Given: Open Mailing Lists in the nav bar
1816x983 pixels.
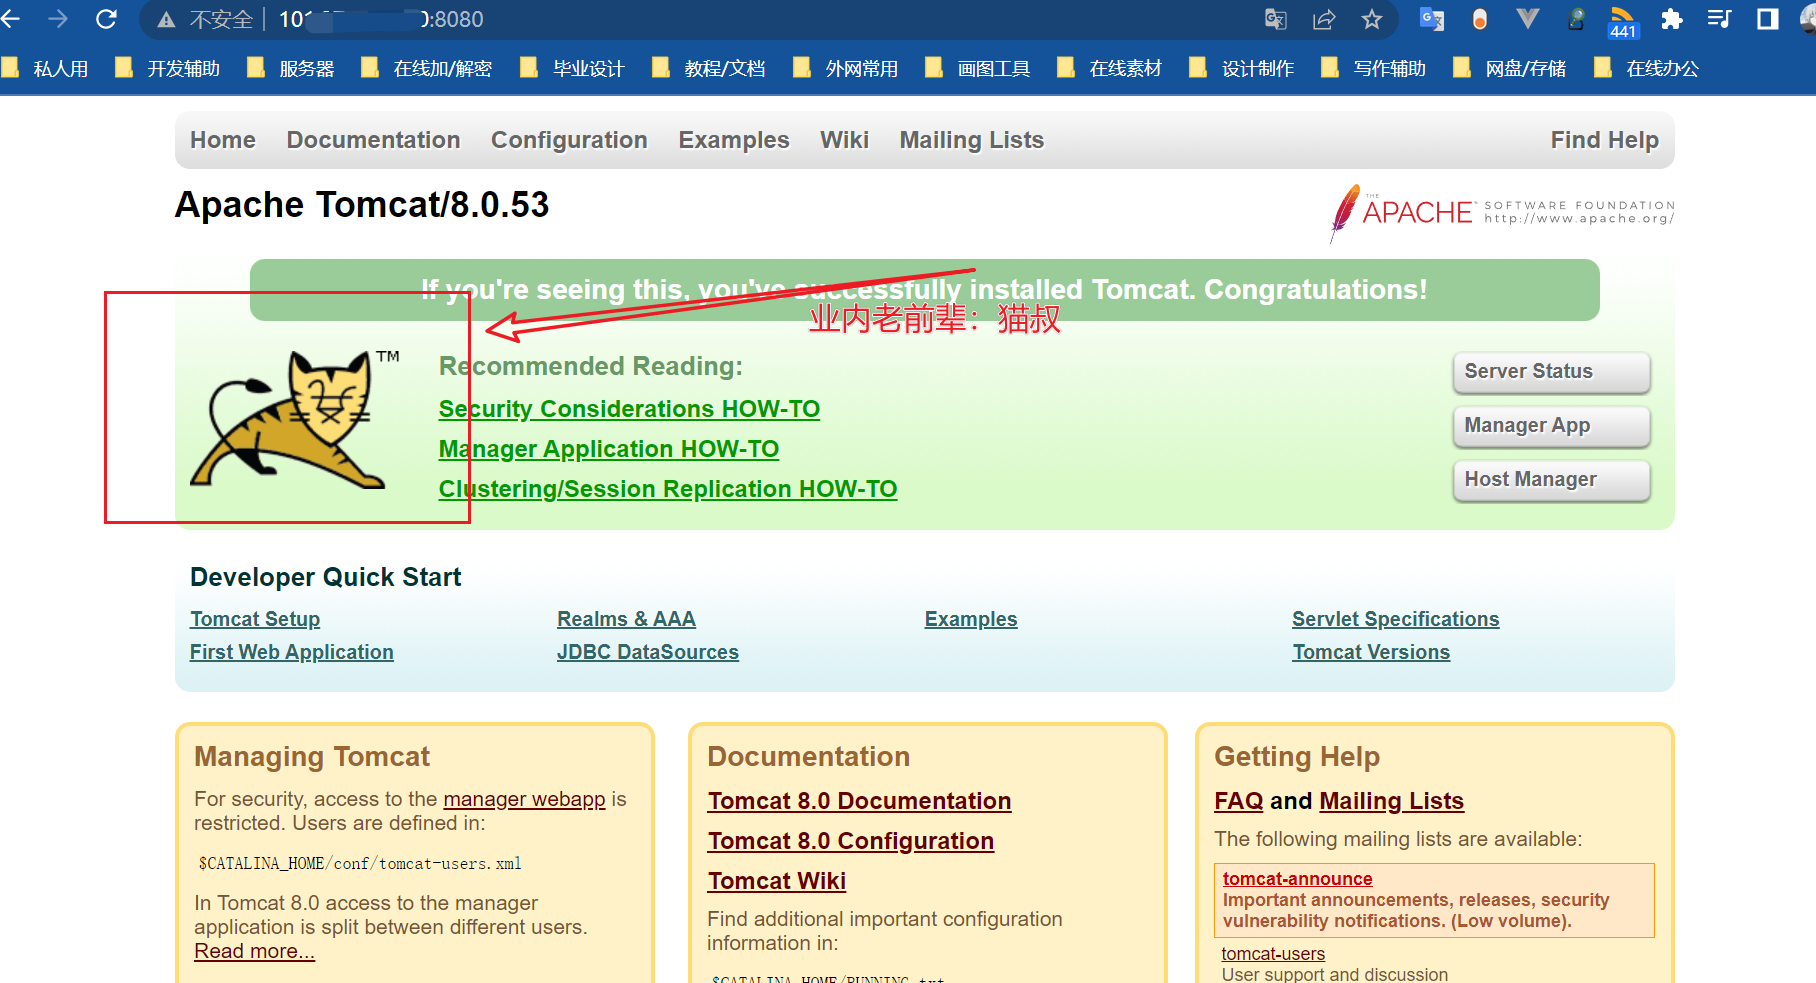Looking at the screenshot, I should pyautogui.click(x=971, y=140).
